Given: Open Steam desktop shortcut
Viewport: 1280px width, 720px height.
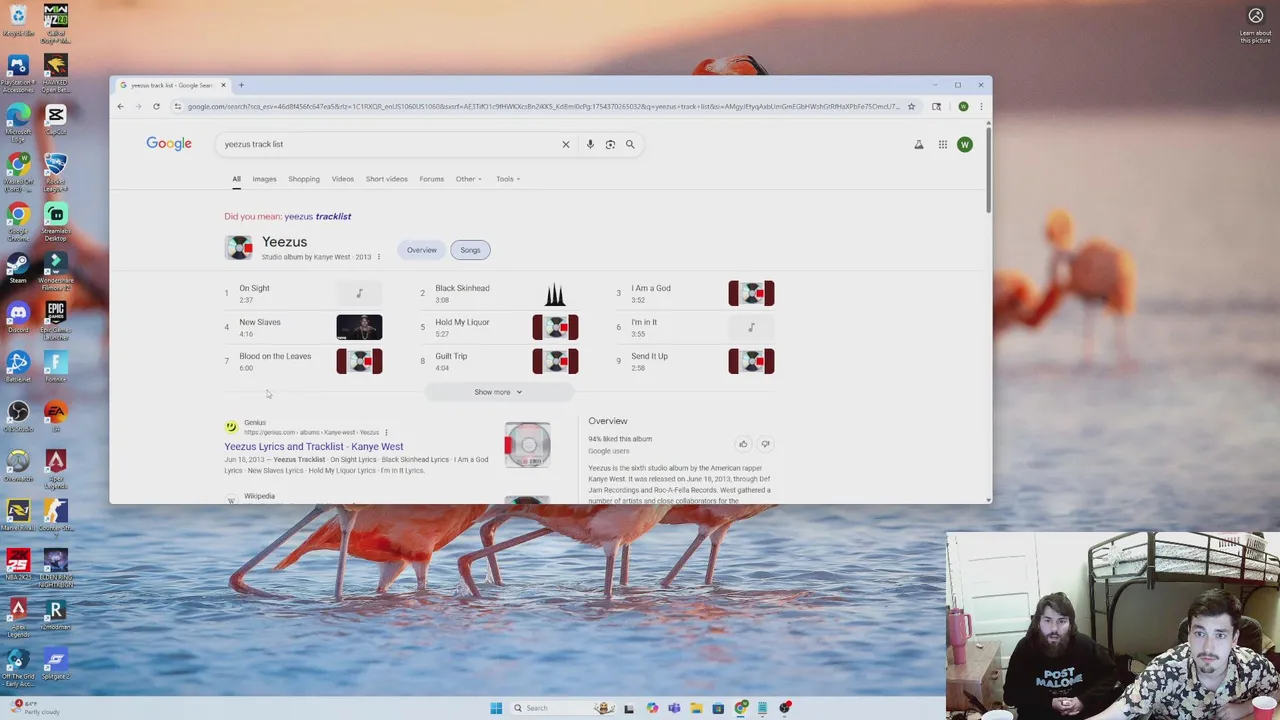Looking at the screenshot, I should 18,268.
